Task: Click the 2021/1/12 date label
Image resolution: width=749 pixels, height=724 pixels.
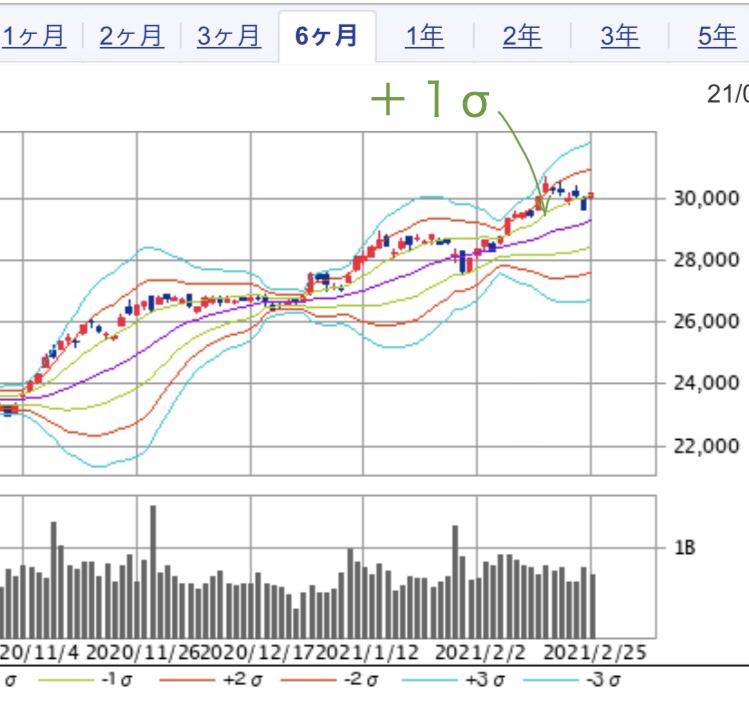Action: click(370, 652)
